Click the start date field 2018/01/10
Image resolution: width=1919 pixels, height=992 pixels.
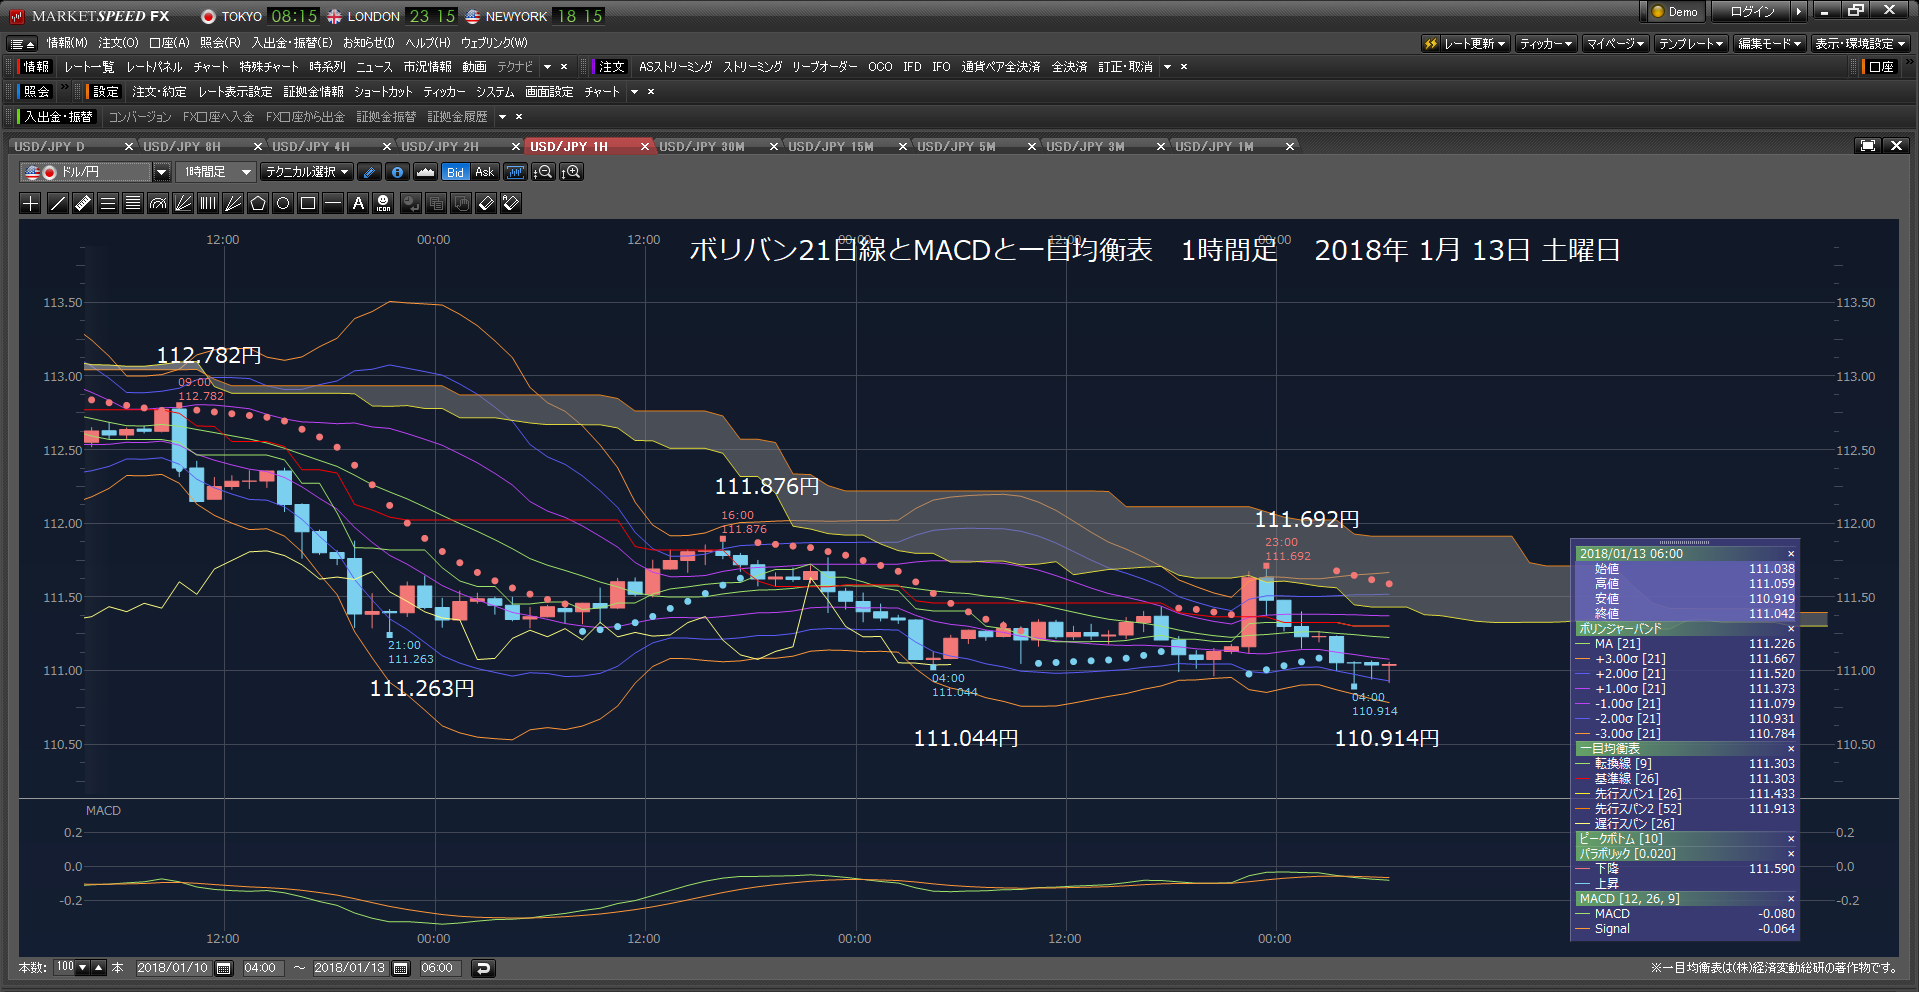coord(174,968)
